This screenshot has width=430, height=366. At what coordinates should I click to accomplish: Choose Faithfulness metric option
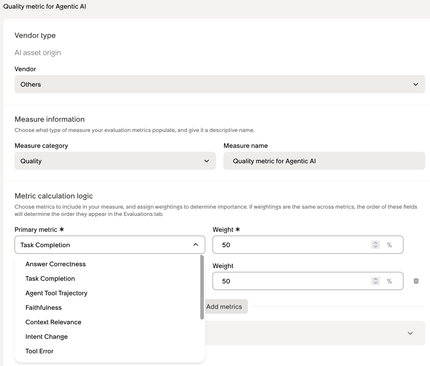(x=44, y=308)
